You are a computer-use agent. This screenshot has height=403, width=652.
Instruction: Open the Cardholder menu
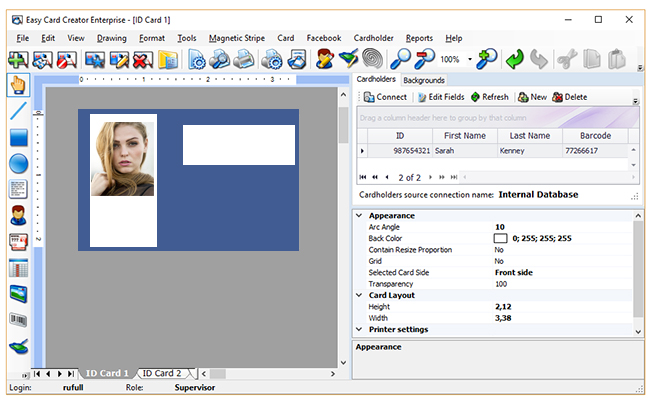(x=373, y=38)
